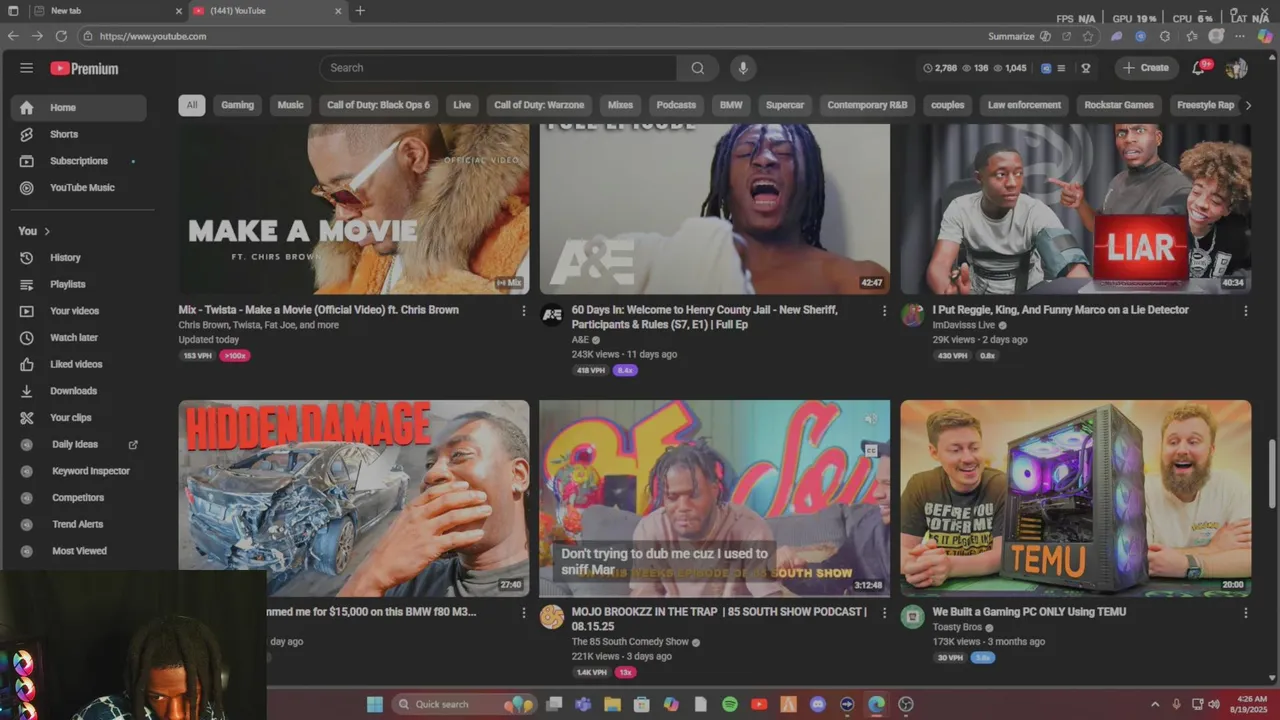Screen dimensions: 1280x720
Task: Reload the page with the refresh icon
Action: tap(61, 36)
